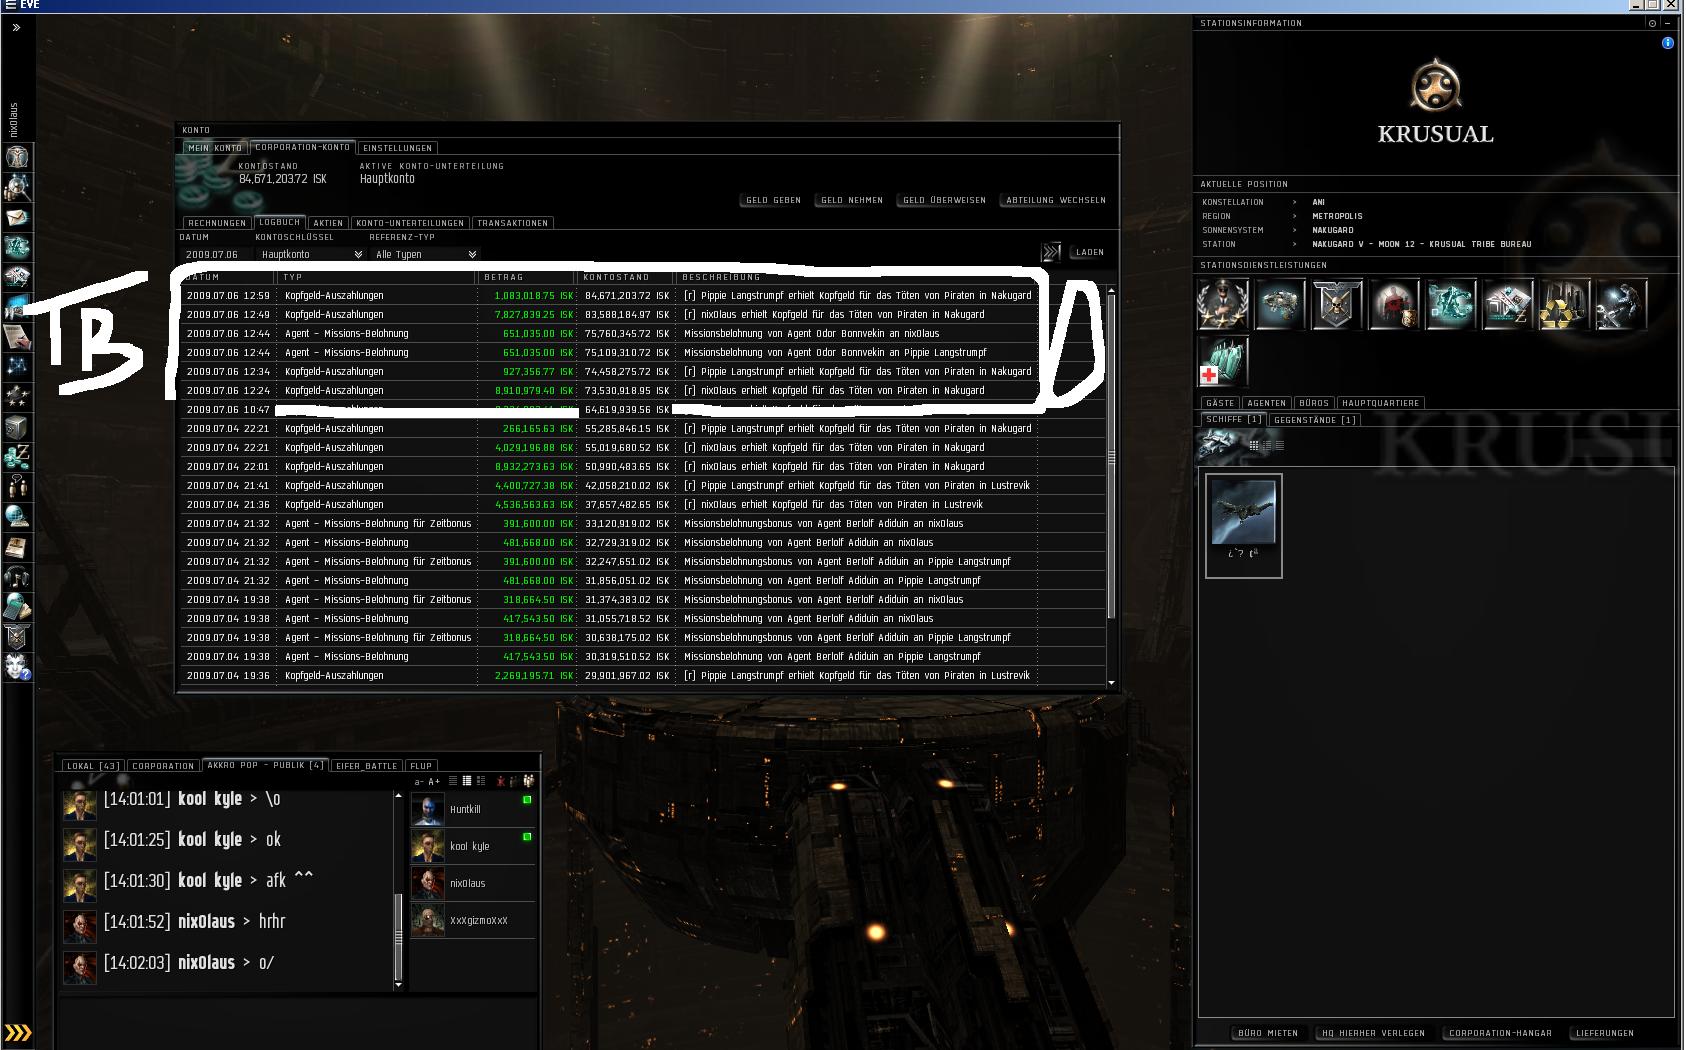Open the Gegenstände [1] tab

point(1315,420)
